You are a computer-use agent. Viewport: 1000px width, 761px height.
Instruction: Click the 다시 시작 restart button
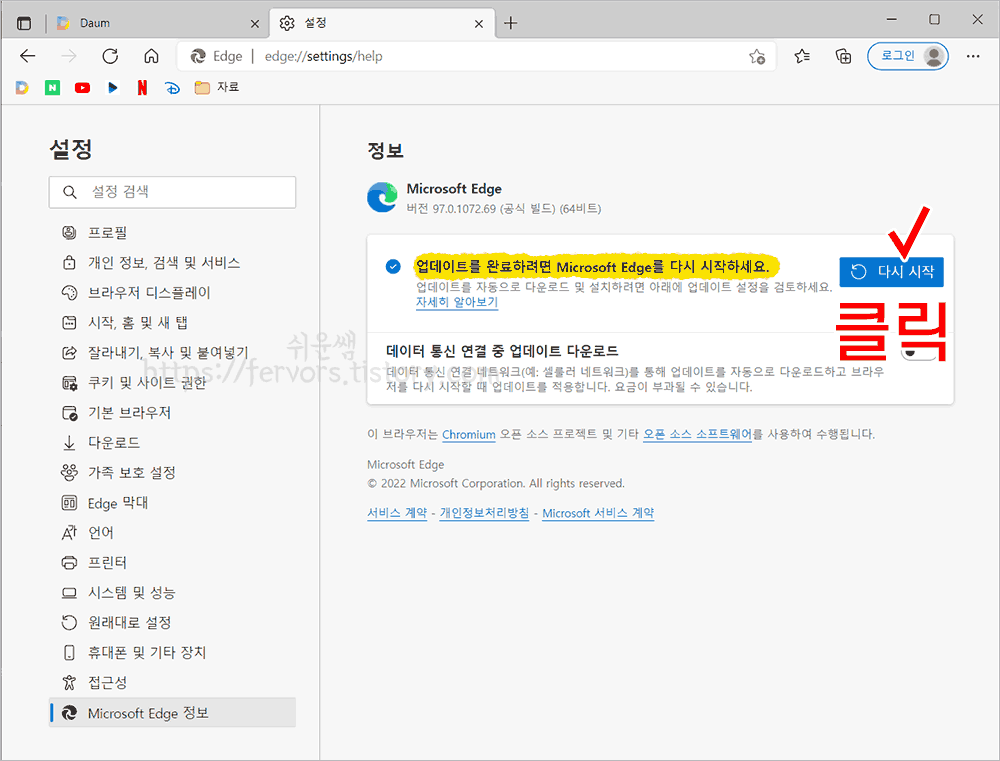click(x=891, y=272)
